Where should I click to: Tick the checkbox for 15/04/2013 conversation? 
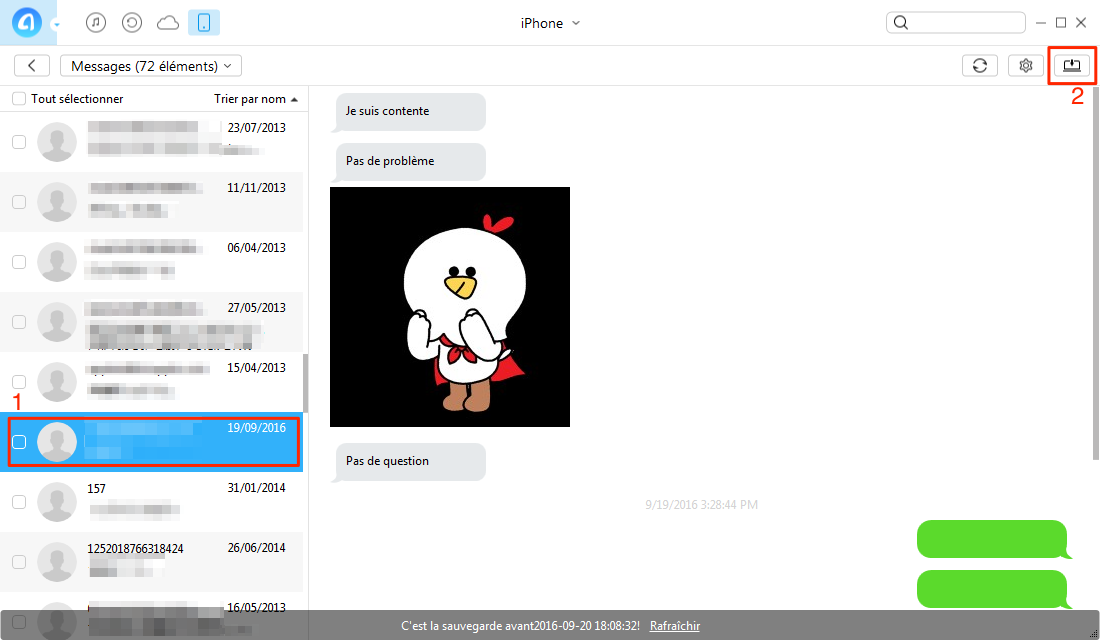pos(19,382)
